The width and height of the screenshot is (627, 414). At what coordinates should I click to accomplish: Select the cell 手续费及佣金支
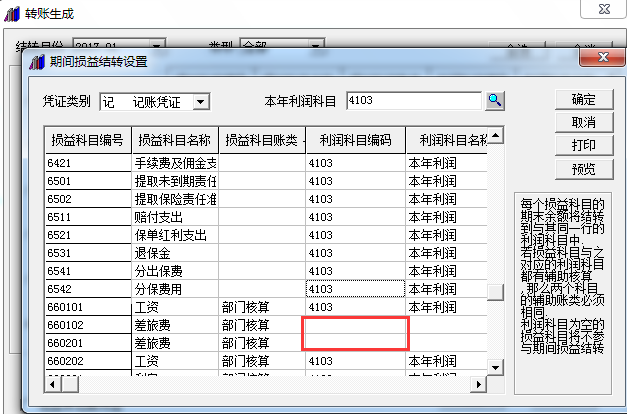tap(175, 163)
